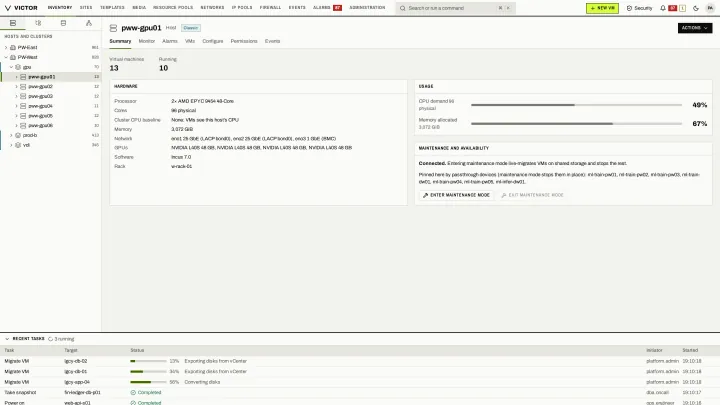Screen dimensions: 720x405
Task: Click the Security shield icon
Action: coord(629,8)
